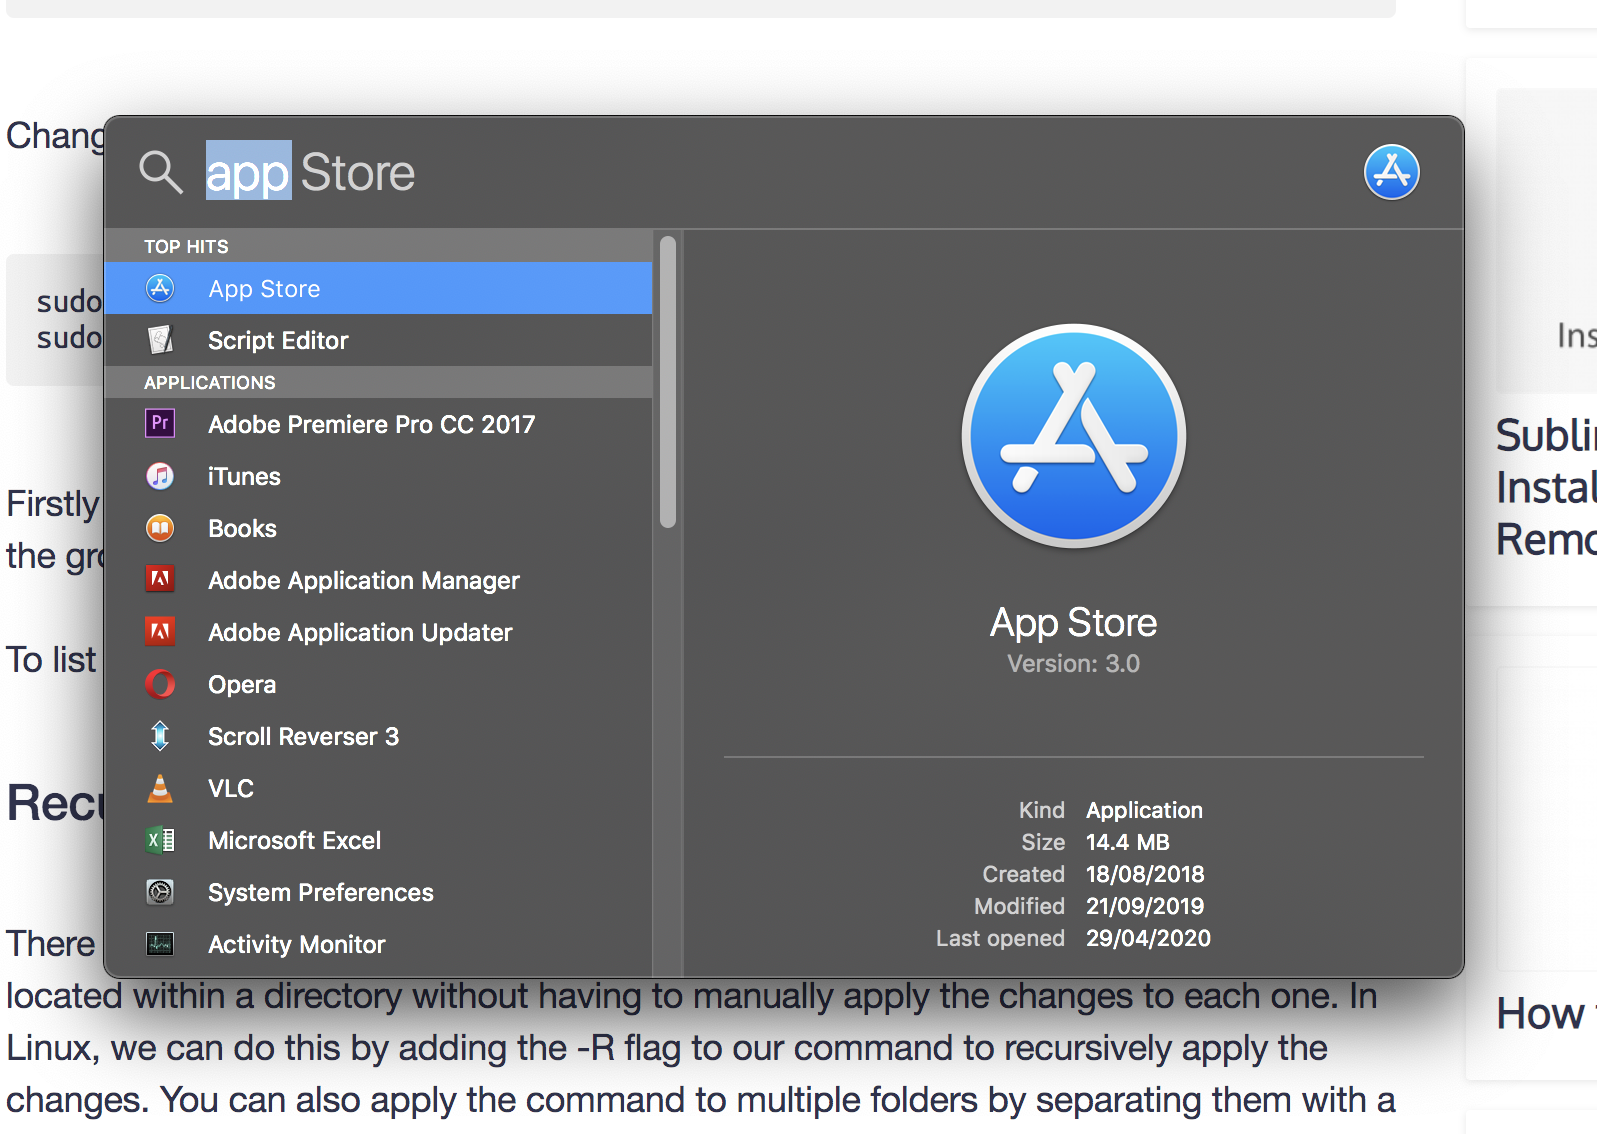
Task: Choose the Books result
Action: pos(378,528)
